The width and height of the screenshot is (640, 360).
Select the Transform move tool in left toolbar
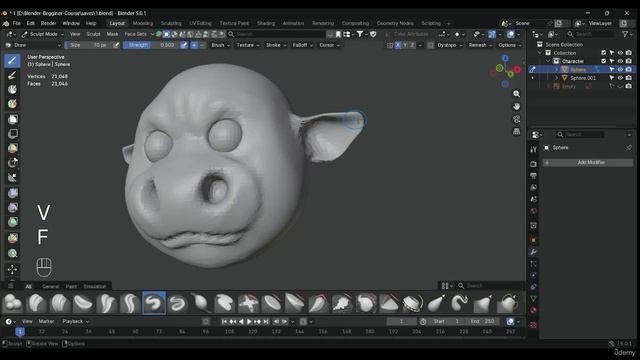click(x=12, y=269)
